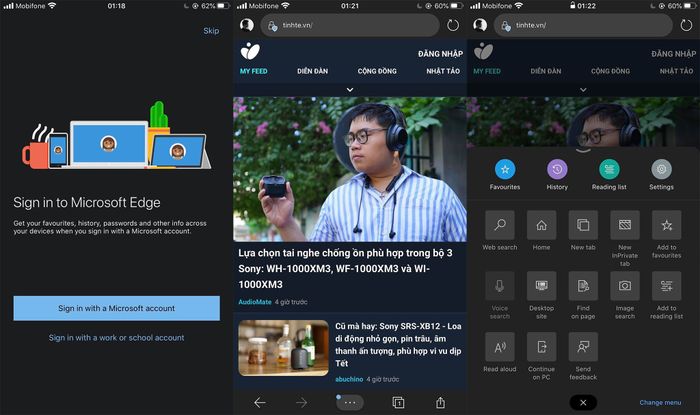Viewport: 700px width, 415px height.
Task: Sign in with a work or school account
Action: click(117, 338)
